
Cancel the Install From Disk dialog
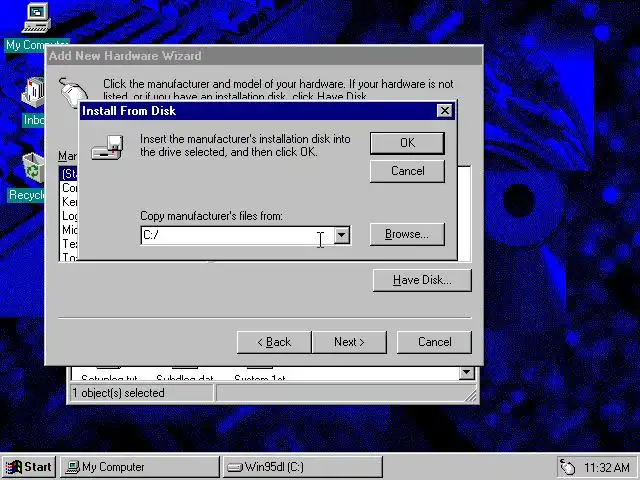coord(407,171)
